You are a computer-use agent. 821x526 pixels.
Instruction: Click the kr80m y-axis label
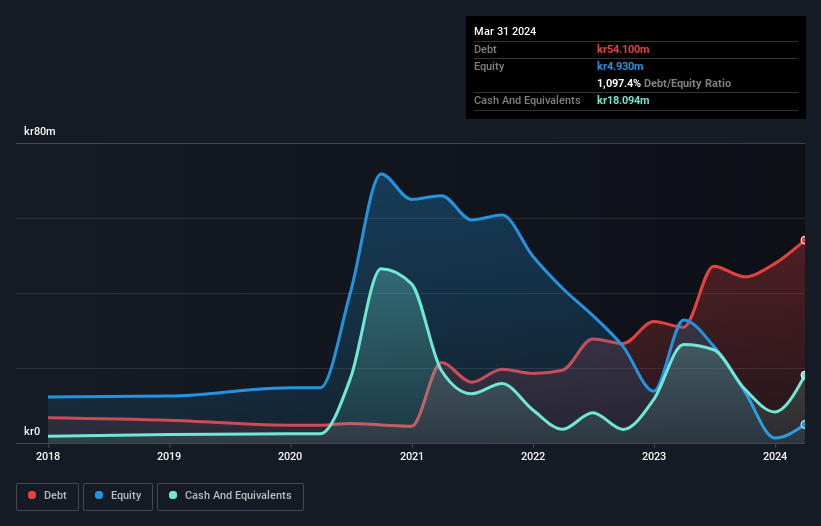pos(40,131)
